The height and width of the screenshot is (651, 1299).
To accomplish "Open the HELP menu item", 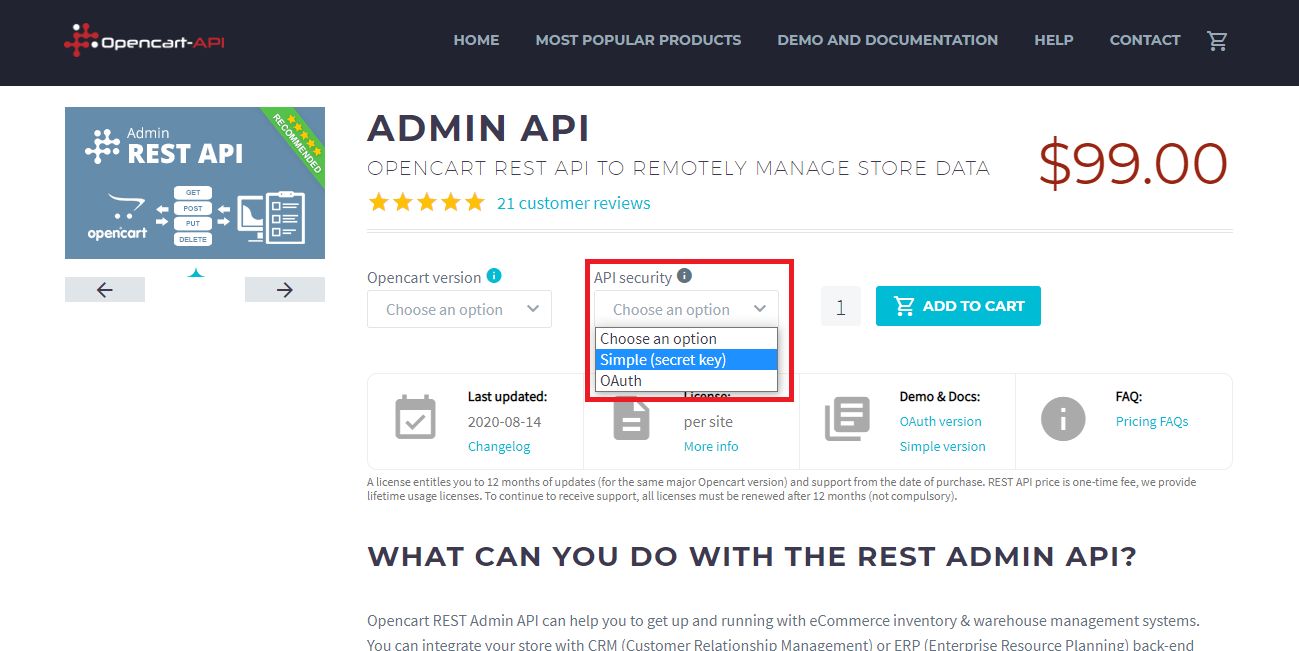I will coord(1054,41).
